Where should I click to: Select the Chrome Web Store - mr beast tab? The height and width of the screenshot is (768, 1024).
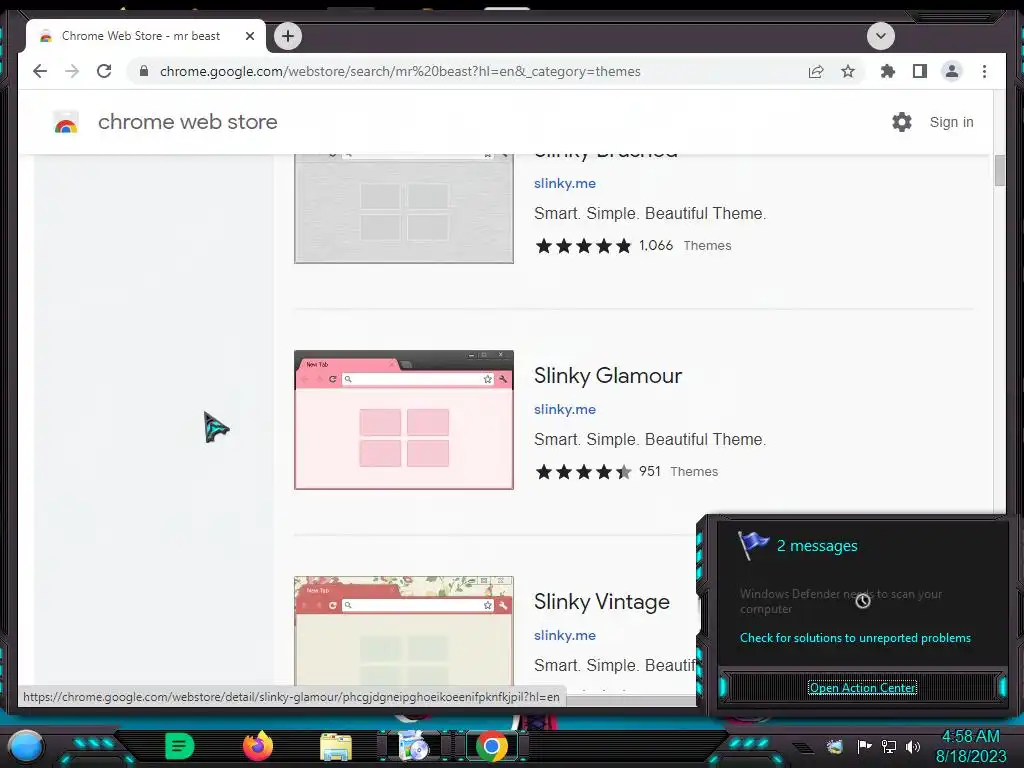(146, 36)
